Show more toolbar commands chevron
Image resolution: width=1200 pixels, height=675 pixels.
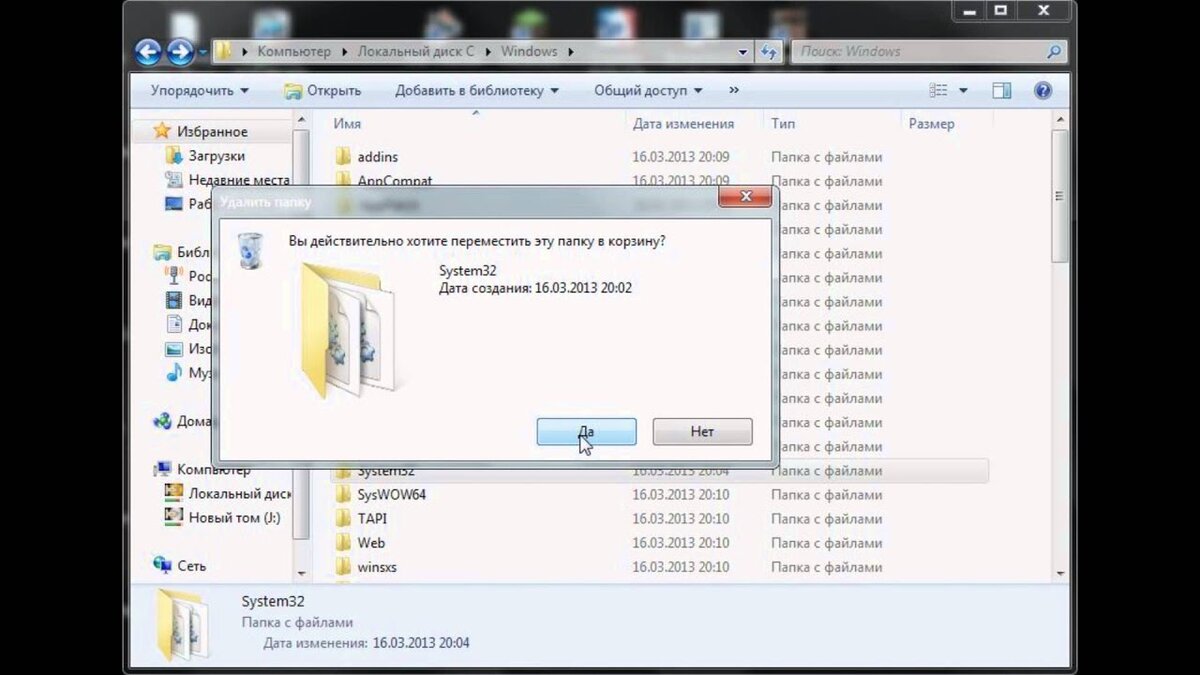pyautogui.click(x=734, y=90)
